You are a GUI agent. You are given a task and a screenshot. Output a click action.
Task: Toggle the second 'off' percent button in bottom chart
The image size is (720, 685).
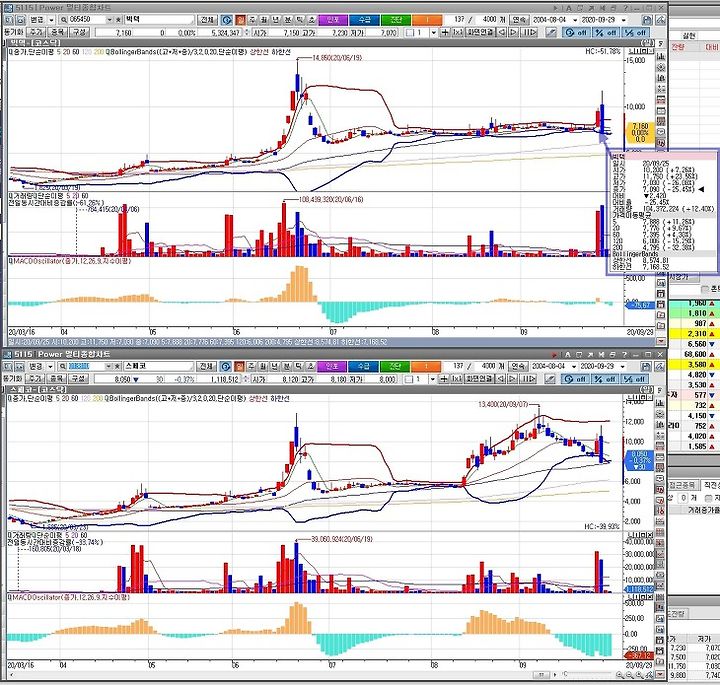coord(605,379)
